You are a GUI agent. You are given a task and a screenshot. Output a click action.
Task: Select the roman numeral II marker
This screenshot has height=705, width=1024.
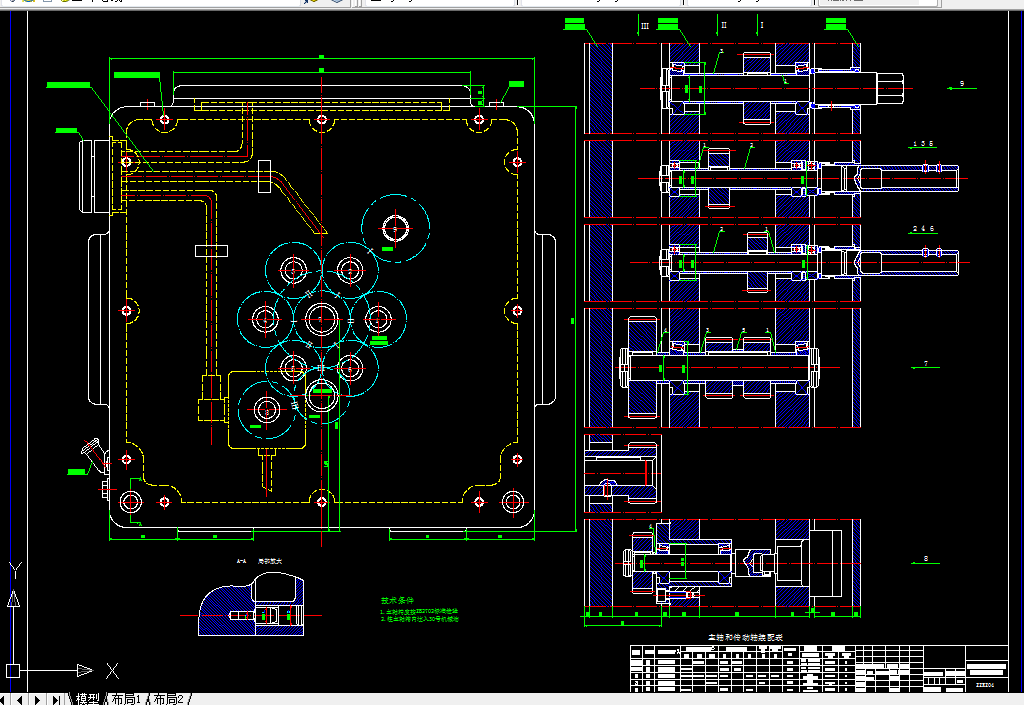tap(724, 25)
